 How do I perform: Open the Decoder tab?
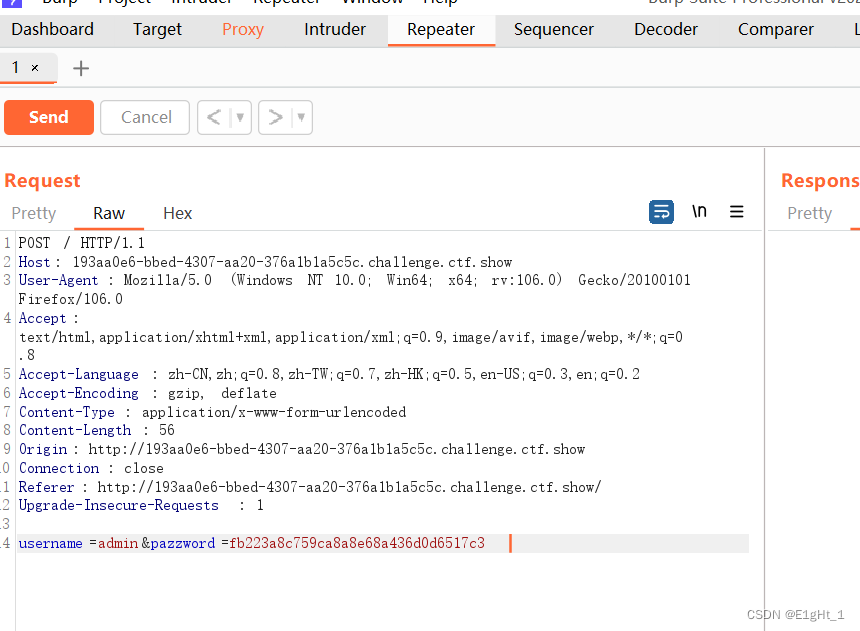coord(666,29)
